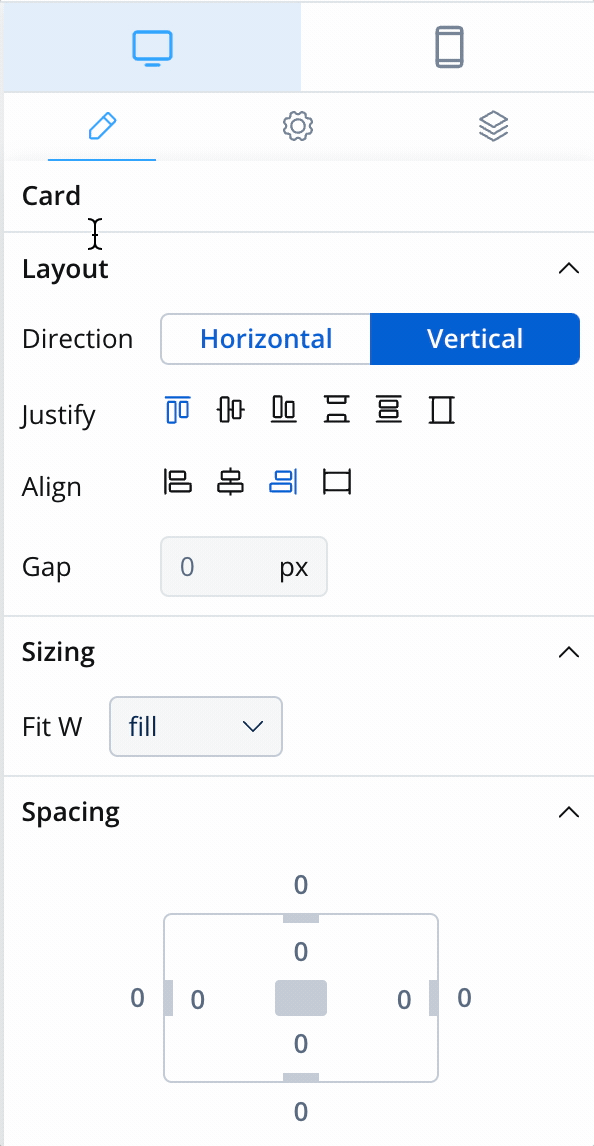The width and height of the screenshot is (594, 1146).
Task: Select align stretch icon
Action: [337, 482]
